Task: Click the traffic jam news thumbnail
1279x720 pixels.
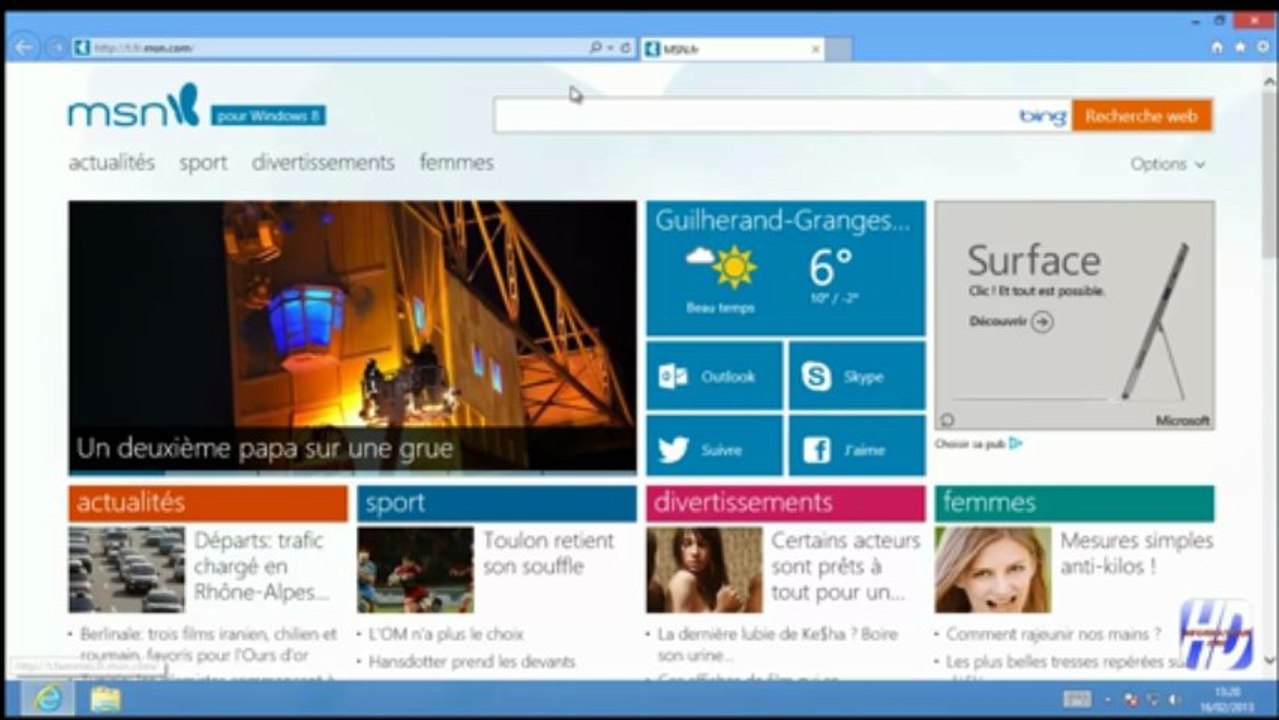Action: tap(126, 570)
